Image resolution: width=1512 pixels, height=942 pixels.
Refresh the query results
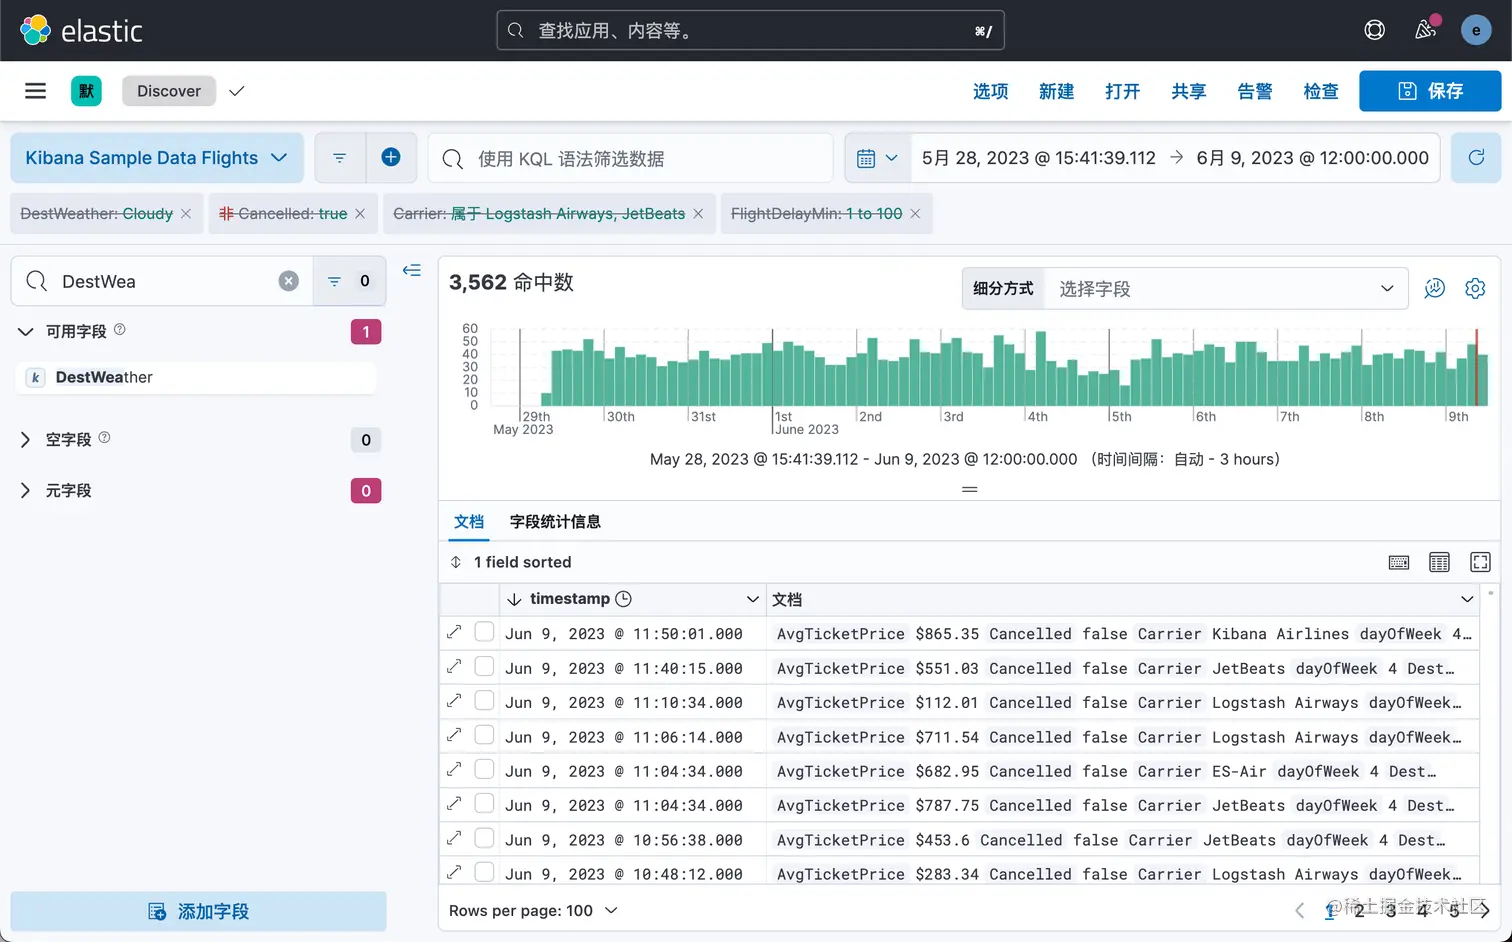coord(1476,158)
